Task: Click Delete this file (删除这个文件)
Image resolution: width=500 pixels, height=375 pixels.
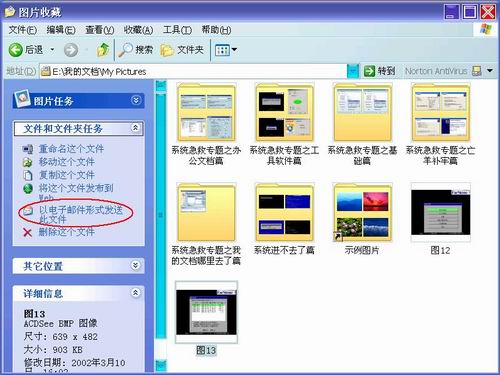Action: (67, 232)
